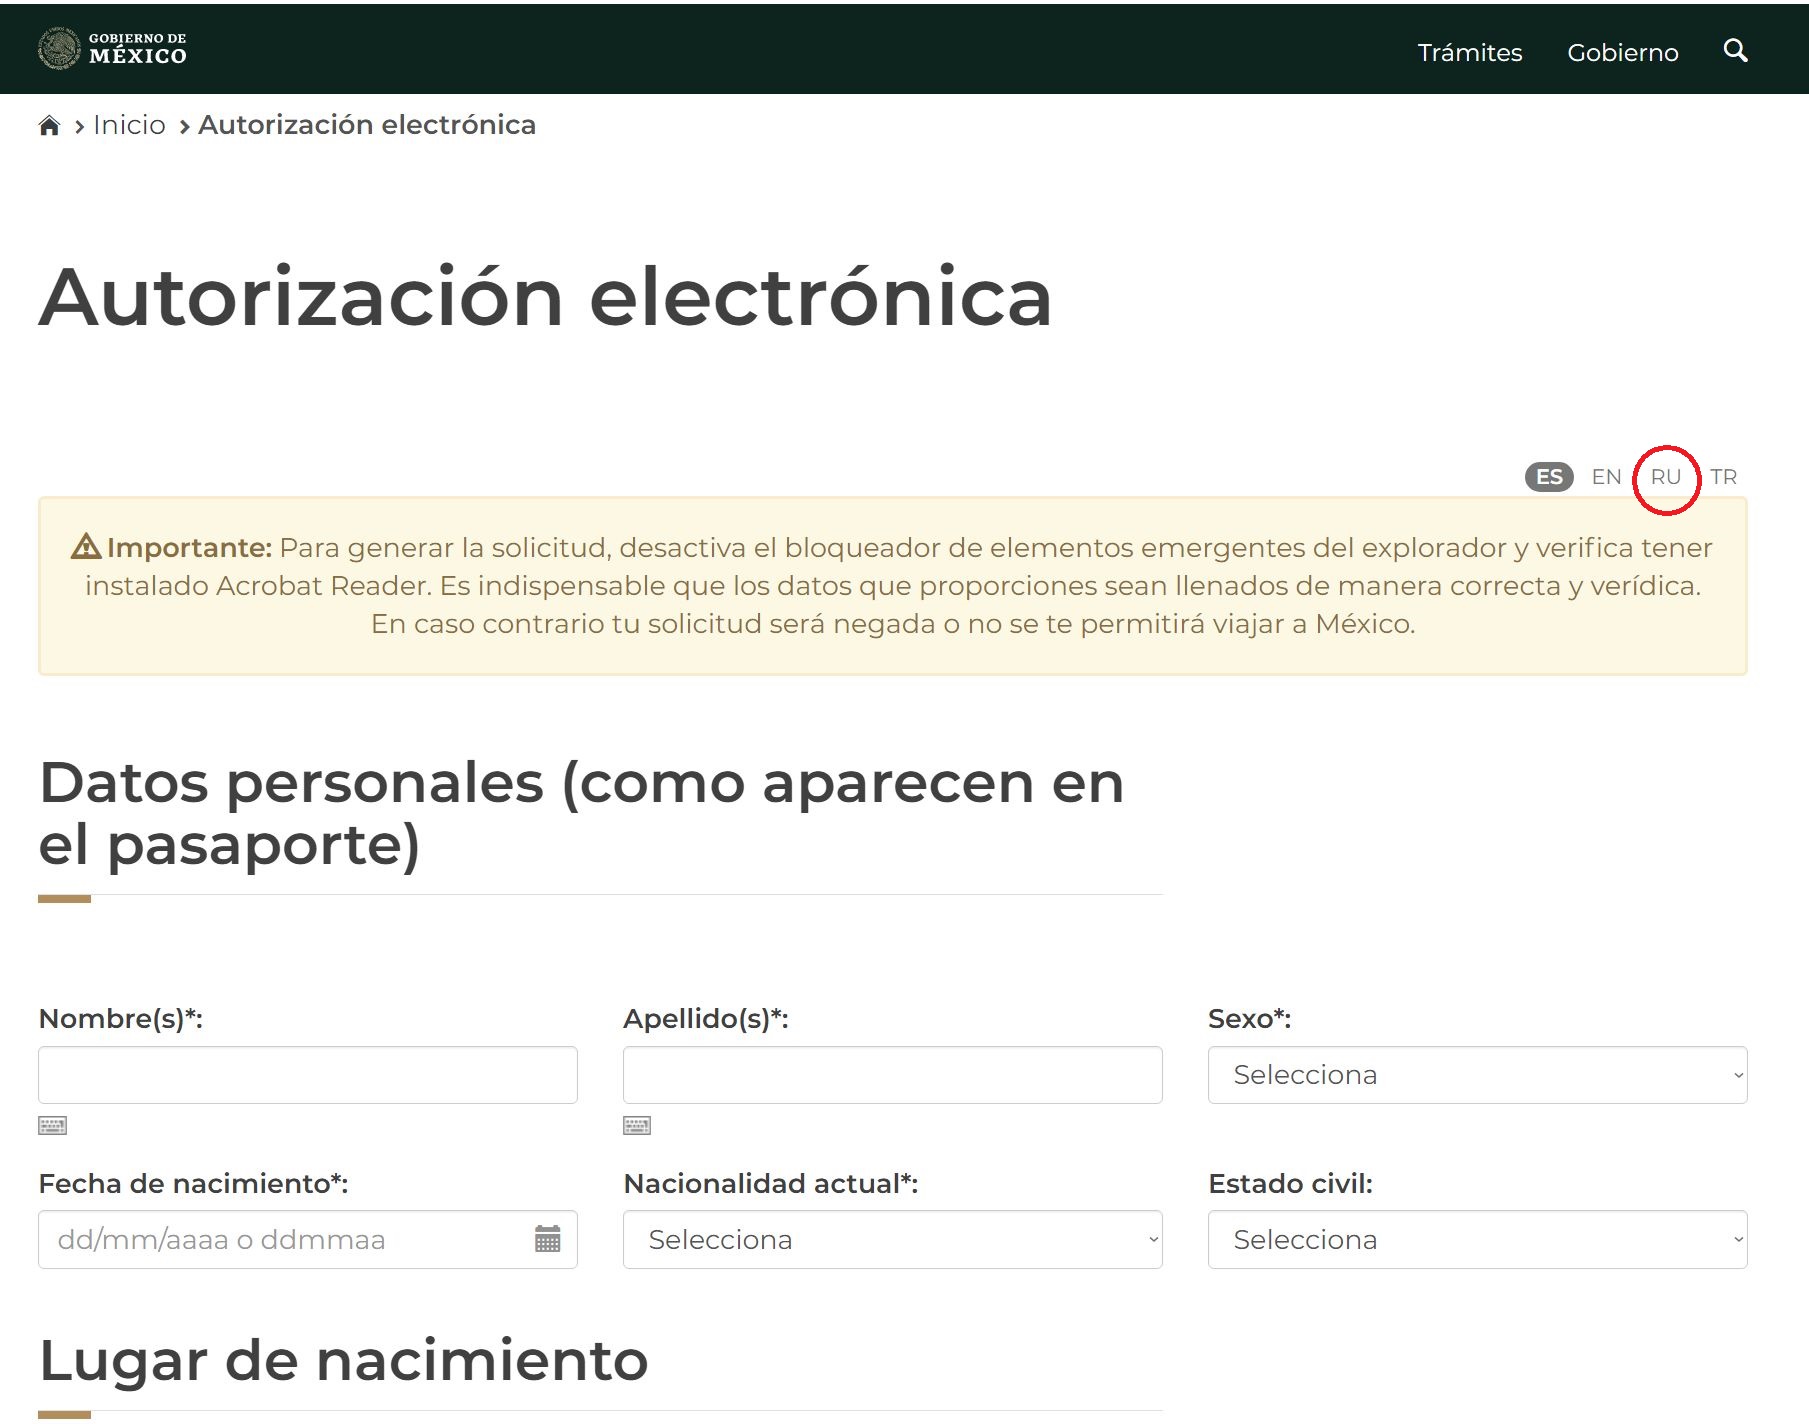Click the Fecha de nacimiento date field
Image resolution: width=1809 pixels, height=1424 pixels.
[x=285, y=1240]
